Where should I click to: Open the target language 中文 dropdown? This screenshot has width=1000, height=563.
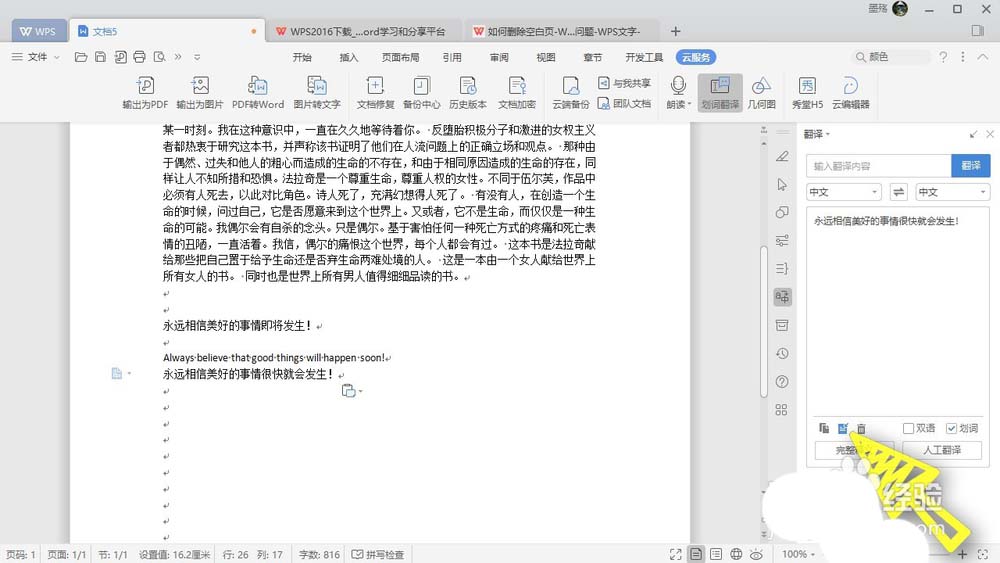point(953,192)
